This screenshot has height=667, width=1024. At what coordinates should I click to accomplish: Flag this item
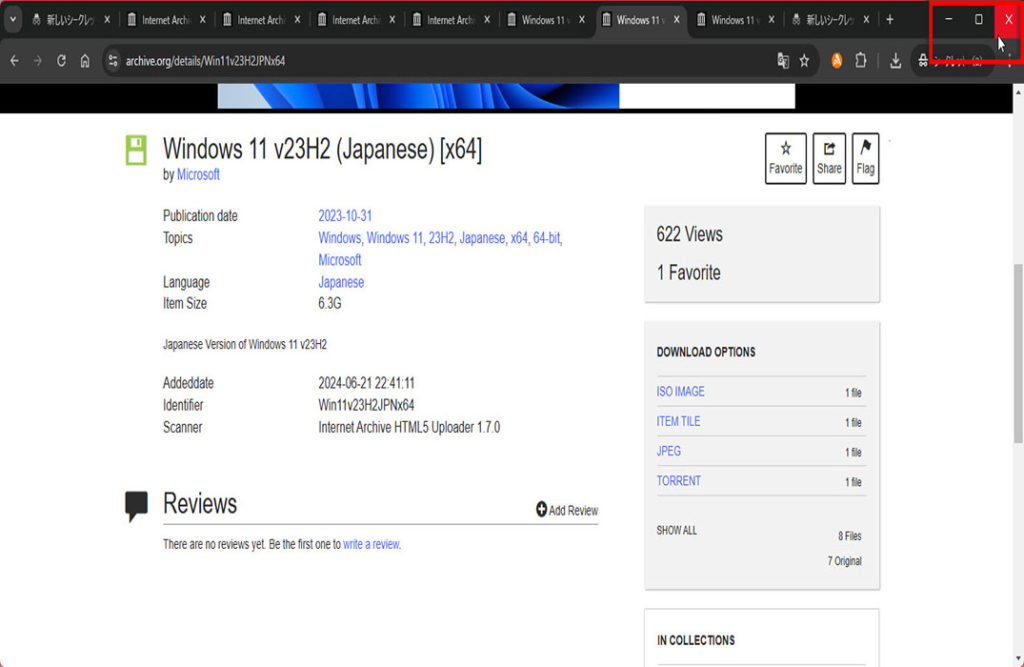[865, 159]
